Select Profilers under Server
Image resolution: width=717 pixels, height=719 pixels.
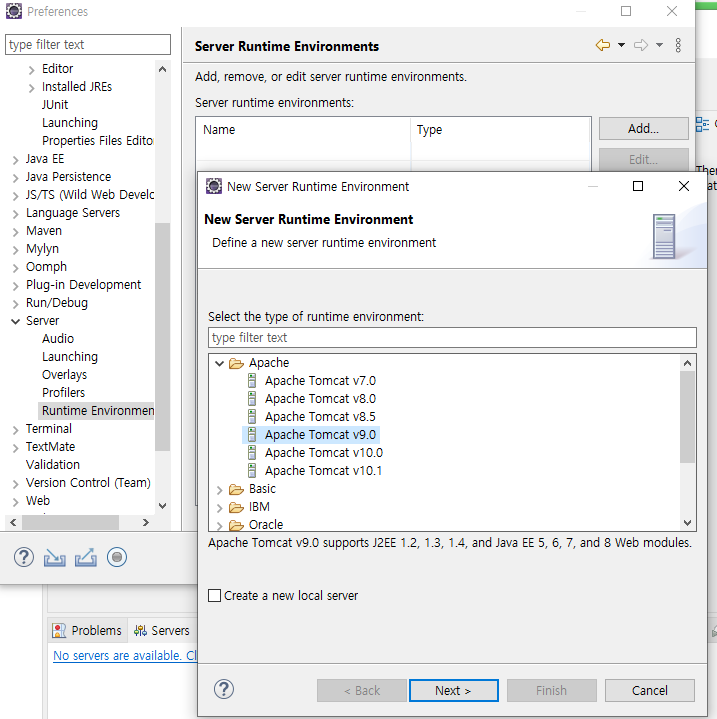coord(63,393)
